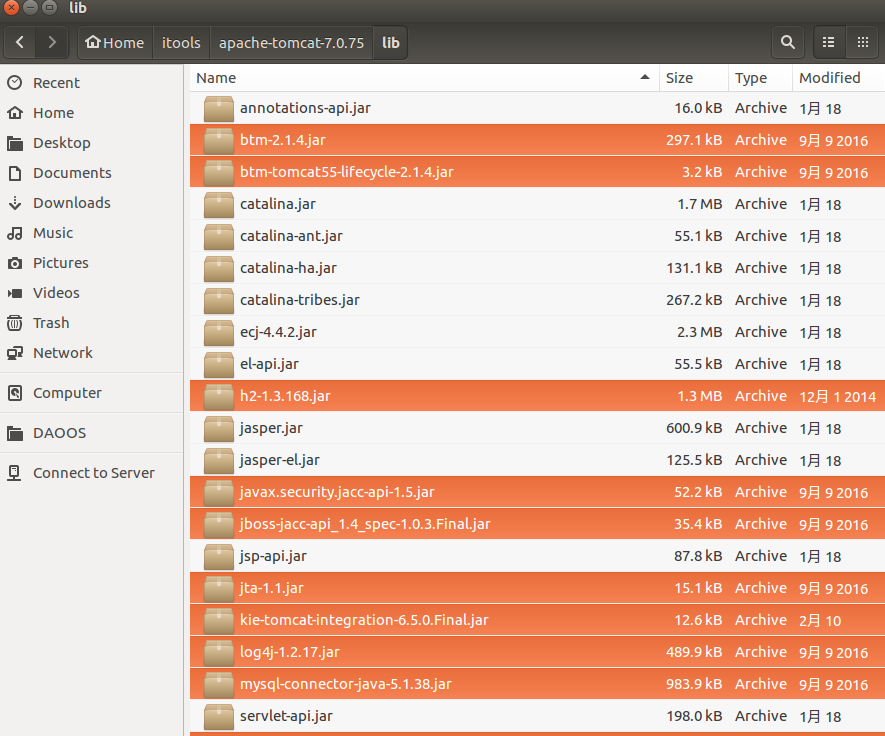The height and width of the screenshot is (736, 885).
Task: Click the Trash bin icon in sidebar
Action: (x=15, y=323)
